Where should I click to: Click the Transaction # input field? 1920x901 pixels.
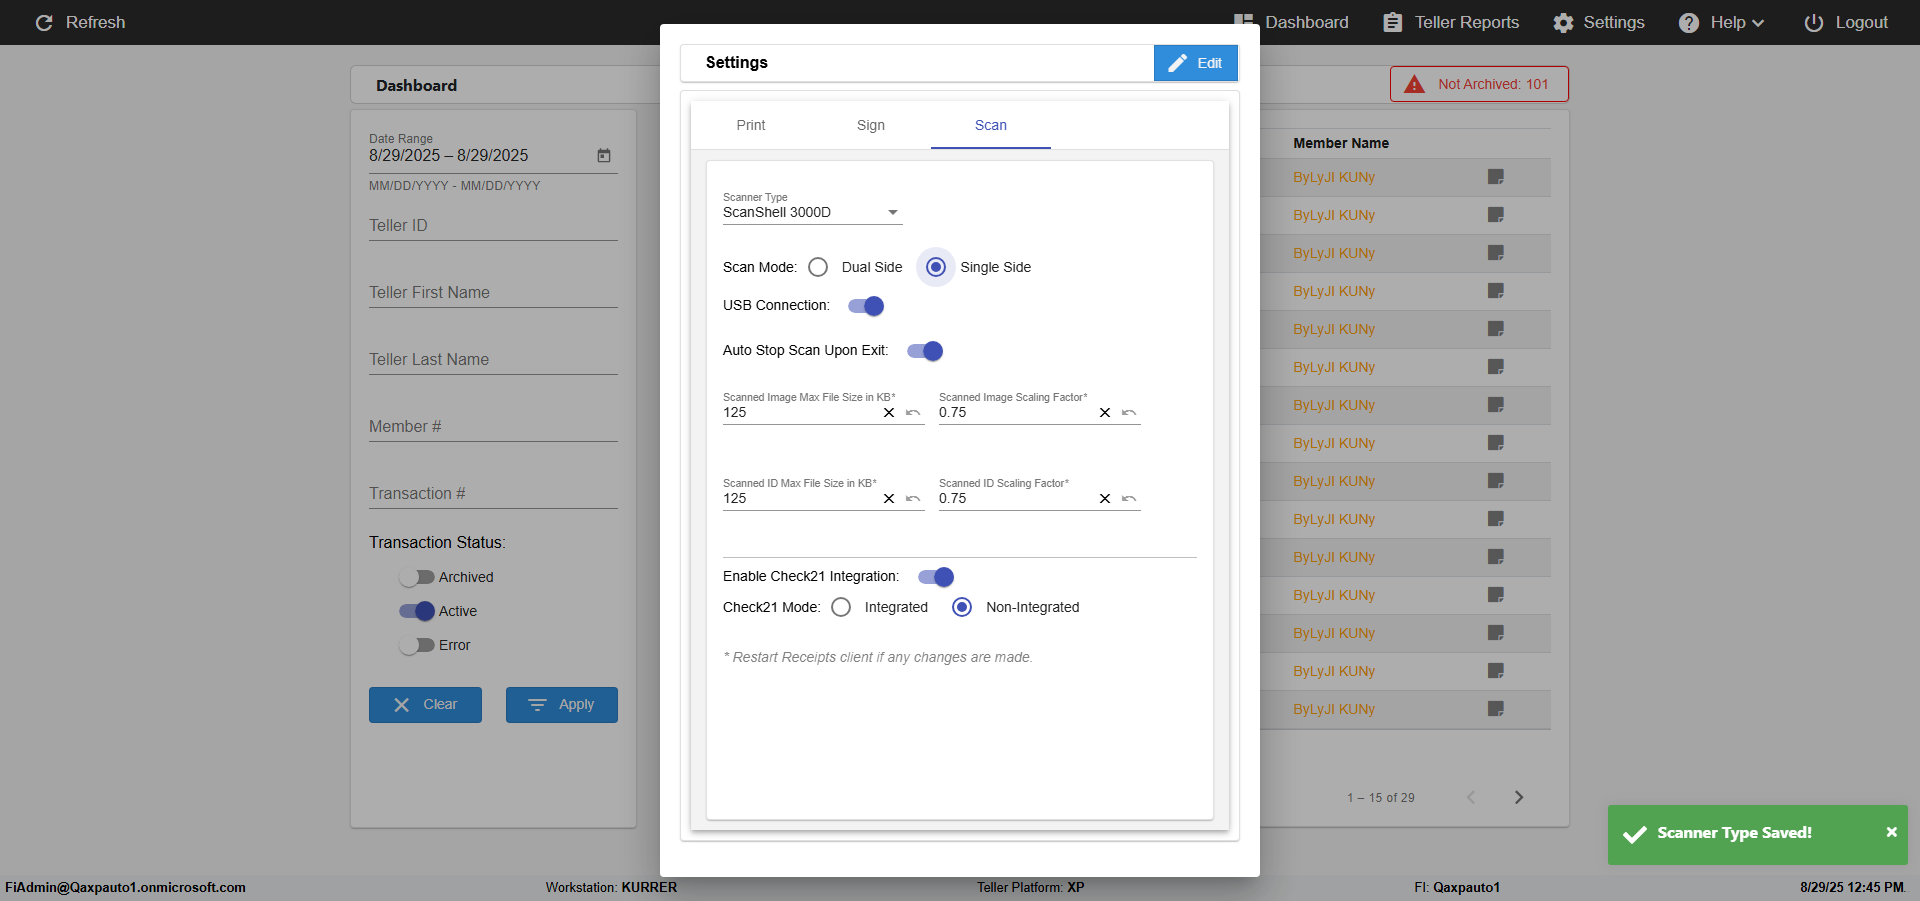click(493, 494)
